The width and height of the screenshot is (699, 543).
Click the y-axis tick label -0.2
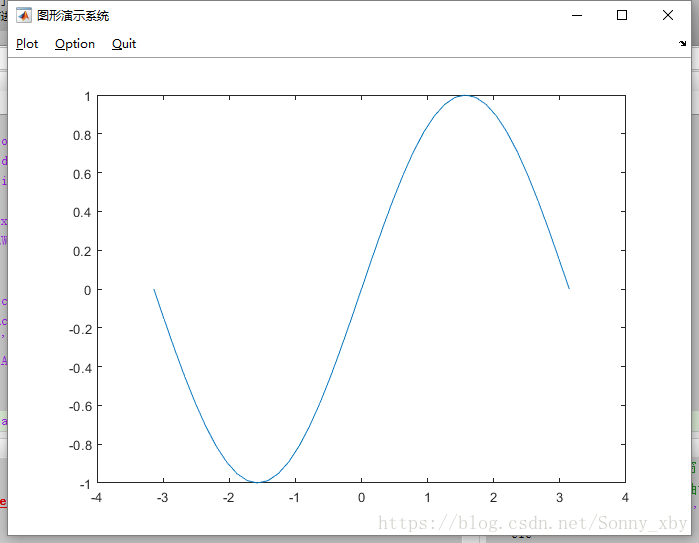tap(80, 329)
